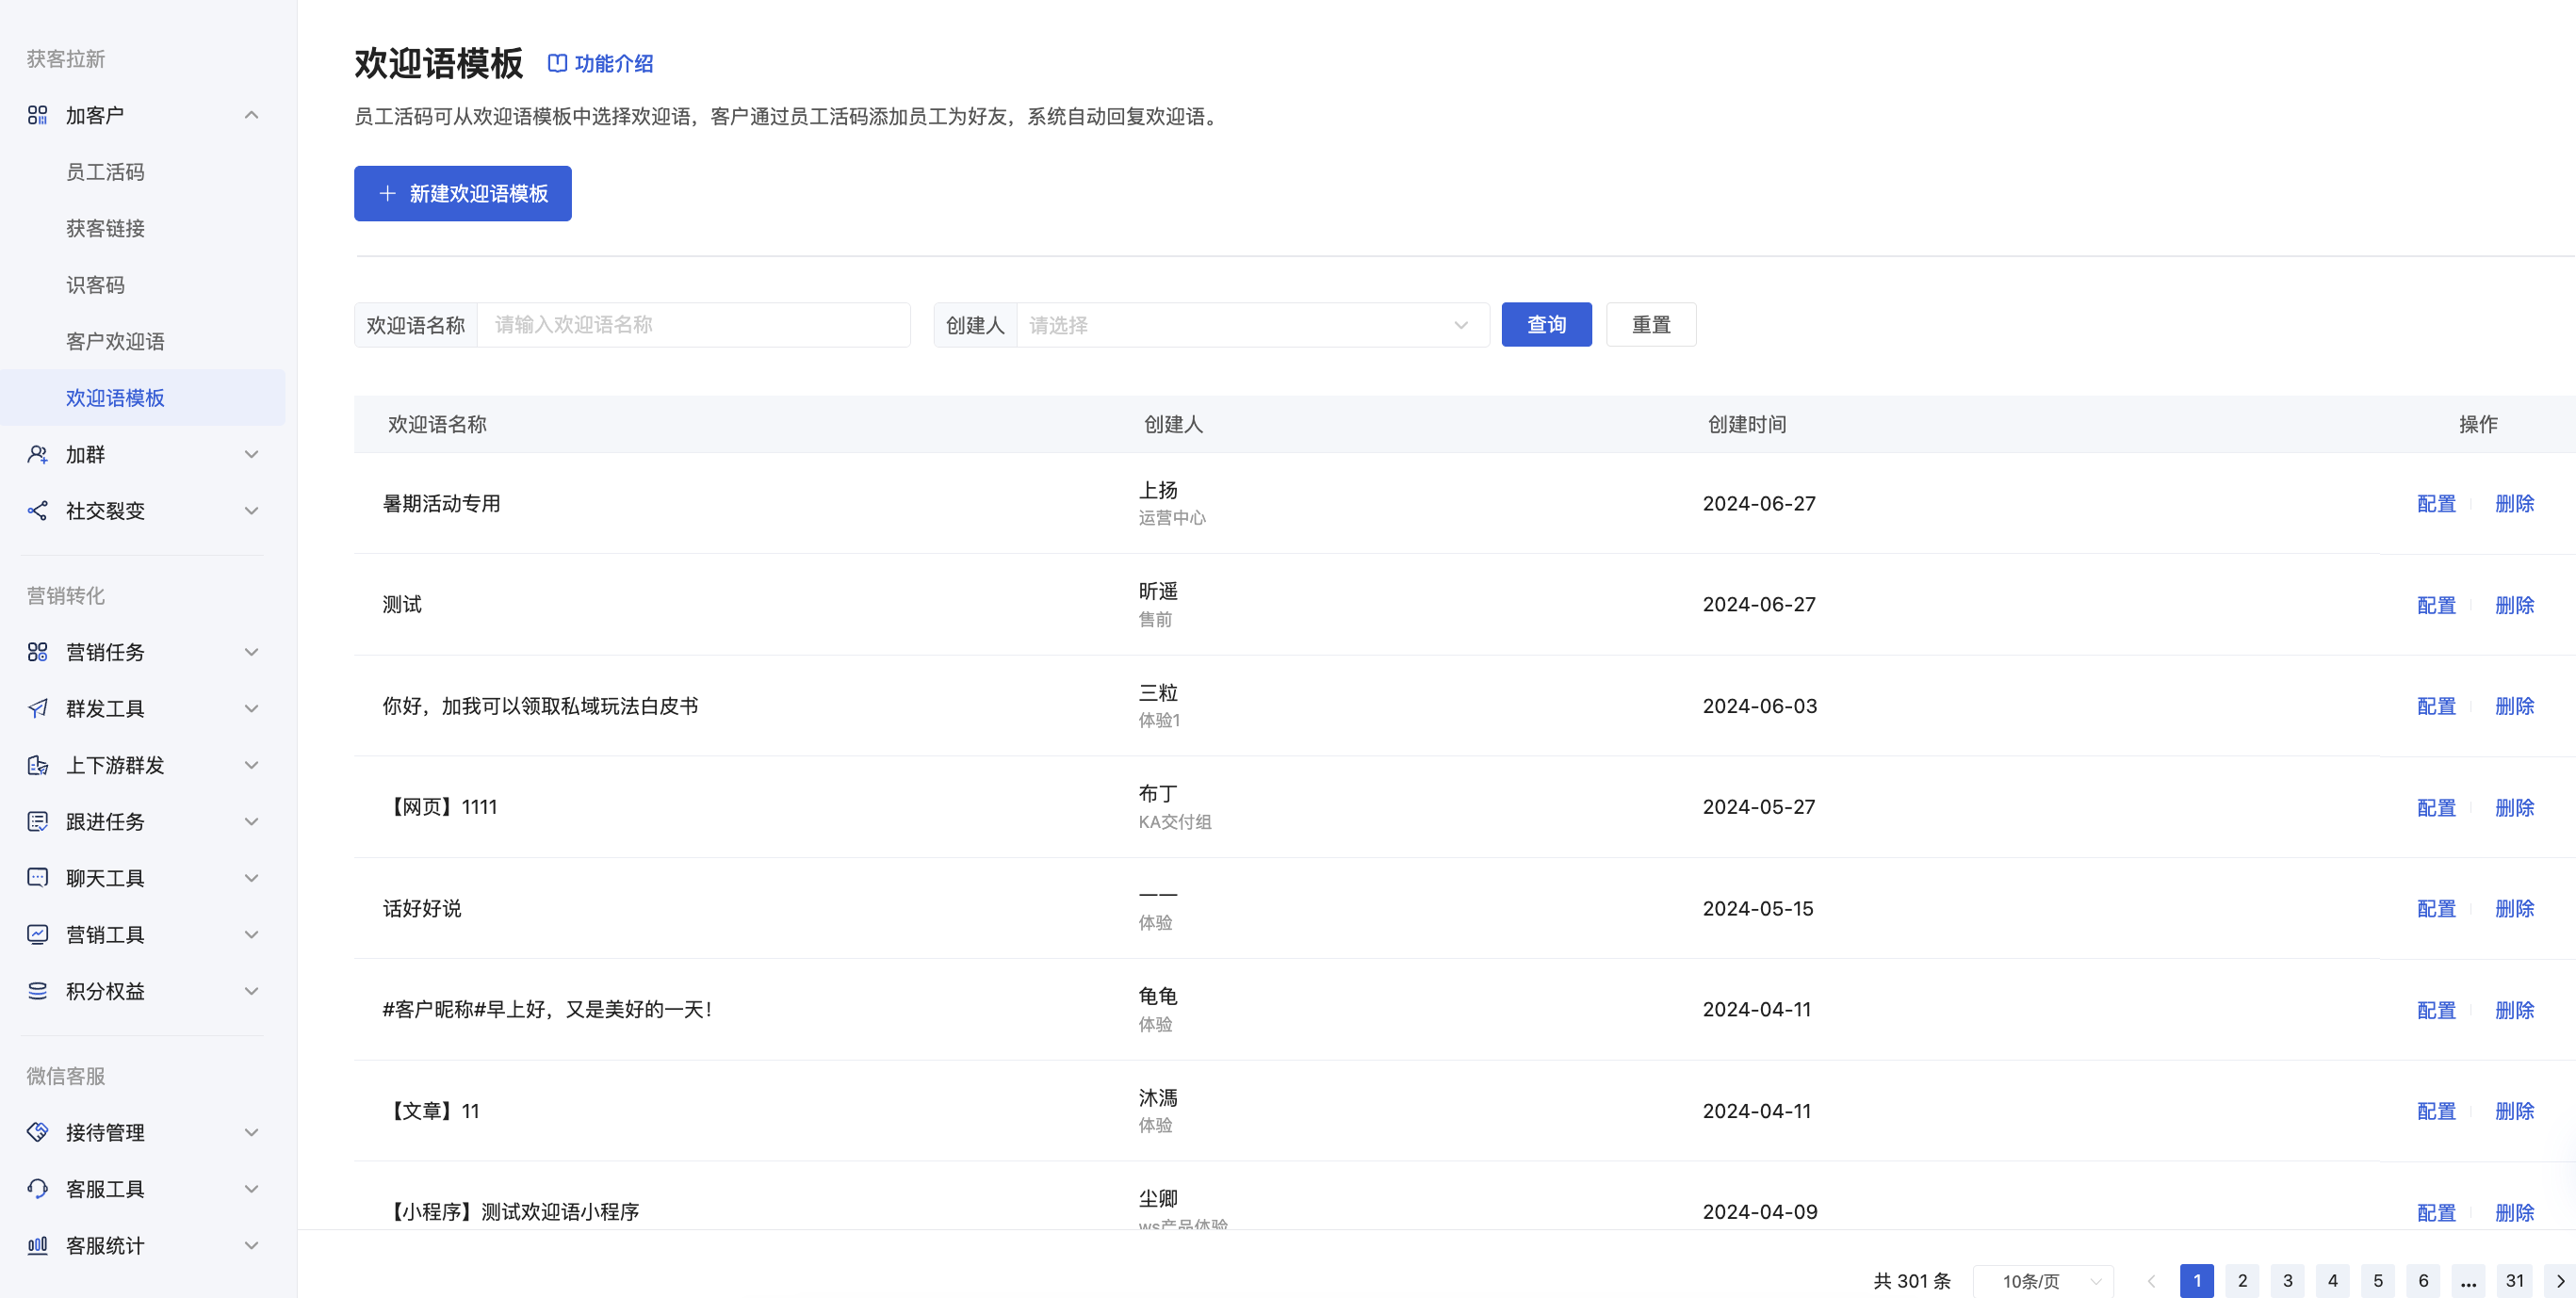Open the 功能介绍 link
This screenshot has height=1298, width=2576.
601,63
